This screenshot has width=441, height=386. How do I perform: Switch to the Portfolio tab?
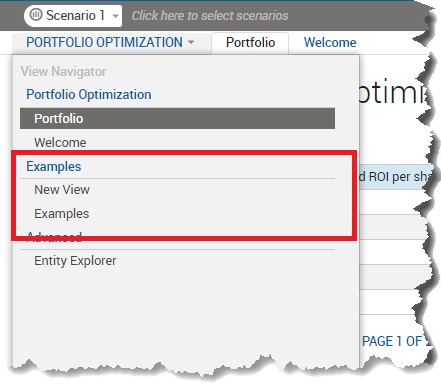point(250,43)
